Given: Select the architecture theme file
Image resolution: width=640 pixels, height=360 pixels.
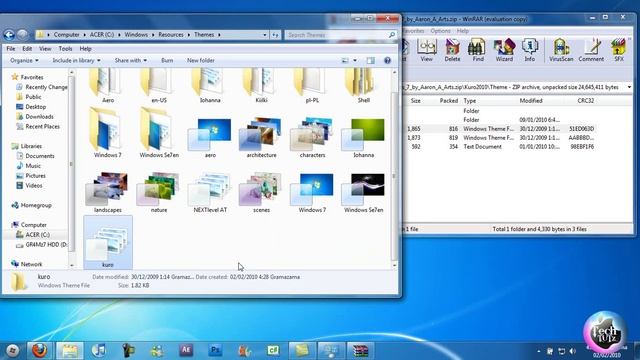Looking at the screenshot, I should [261, 138].
